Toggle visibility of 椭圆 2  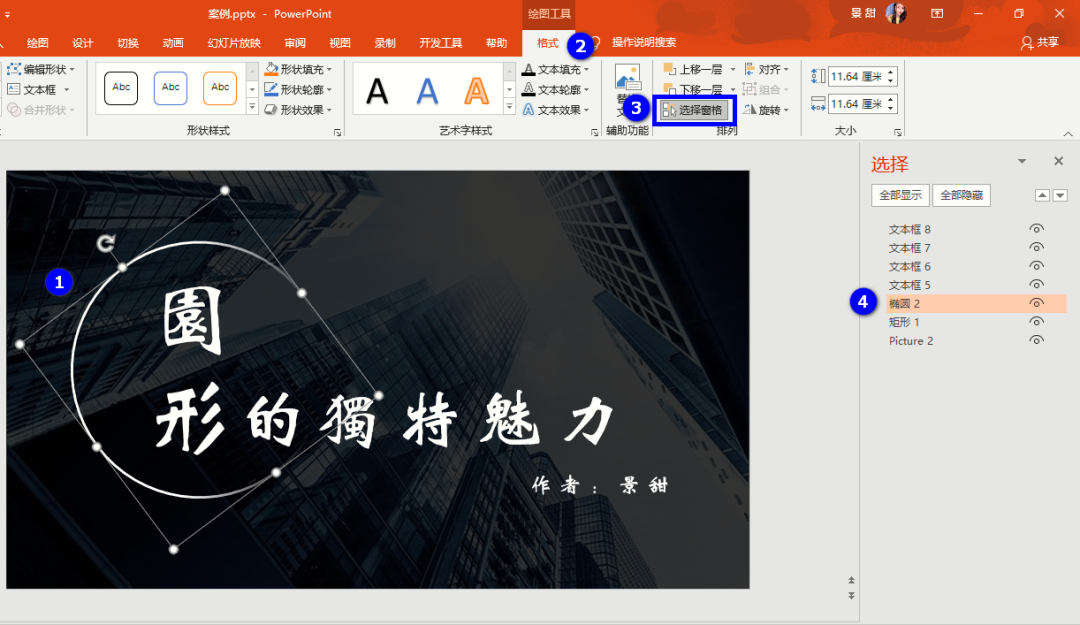1036,303
